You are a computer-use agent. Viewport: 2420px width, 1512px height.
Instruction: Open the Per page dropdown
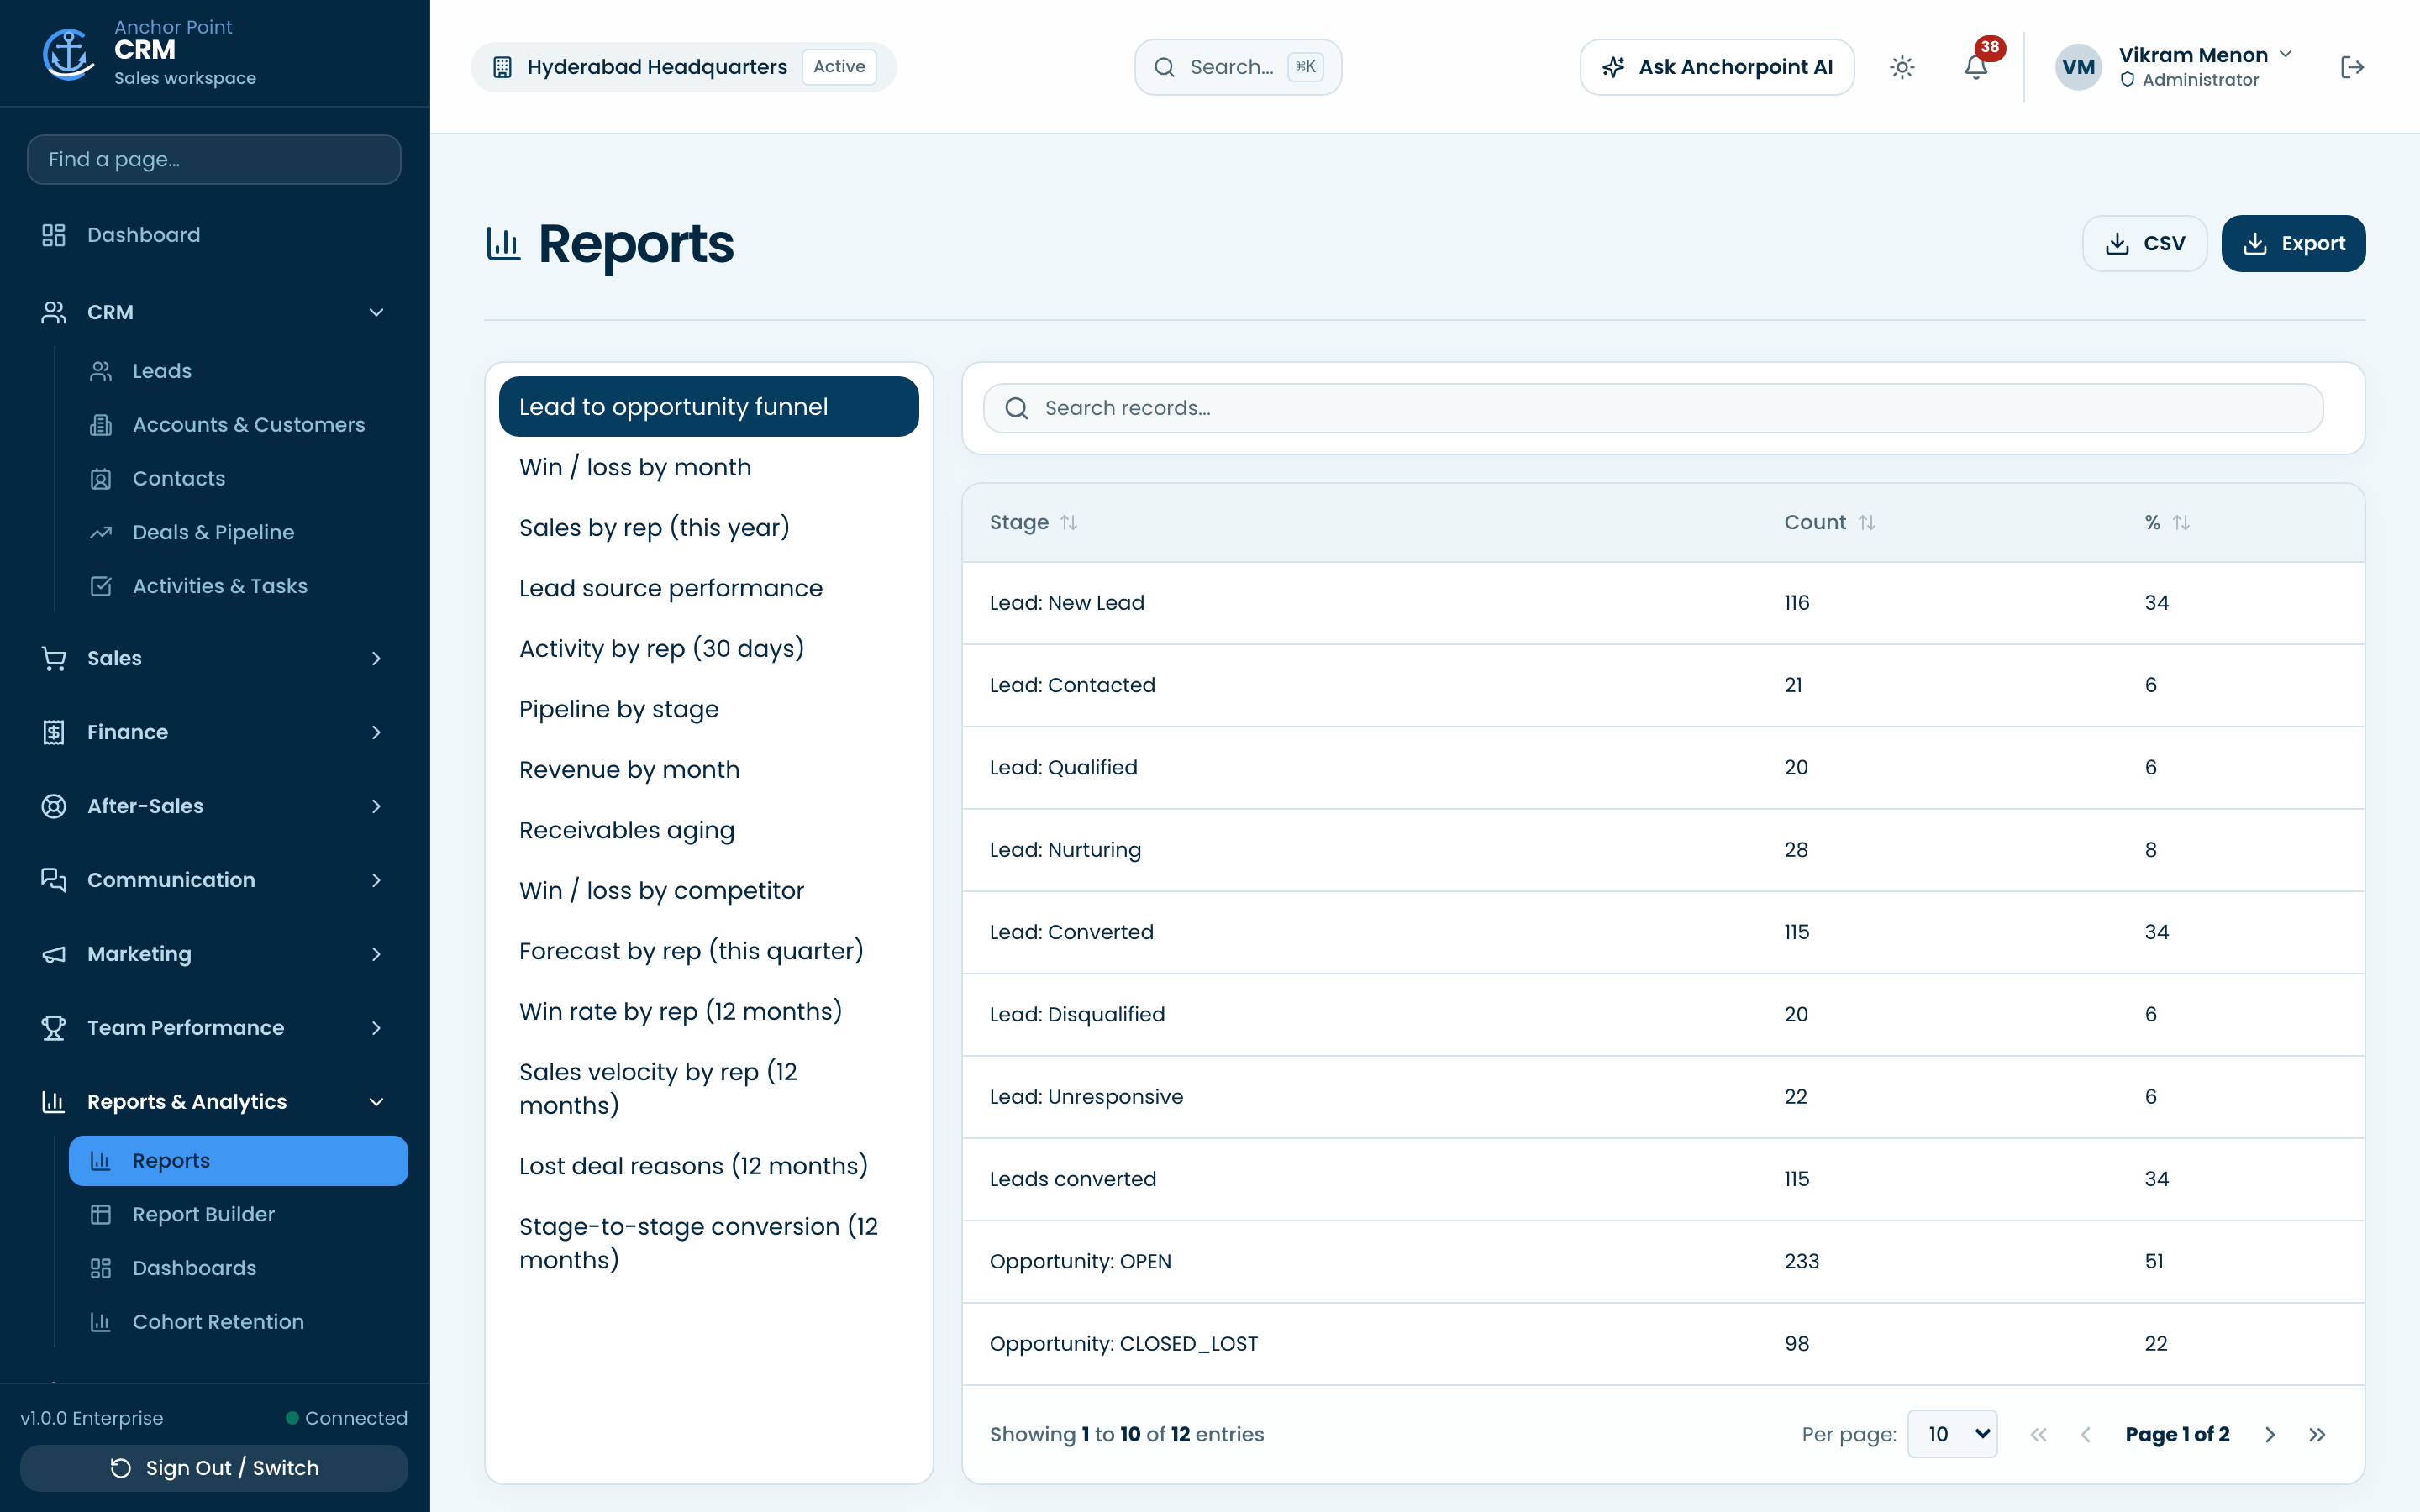1952,1434
